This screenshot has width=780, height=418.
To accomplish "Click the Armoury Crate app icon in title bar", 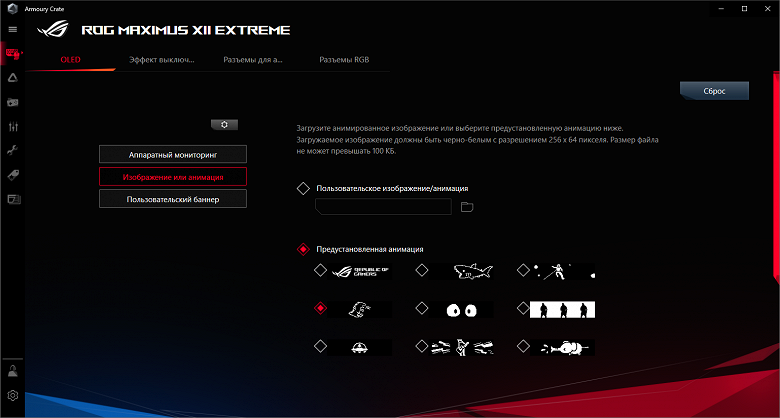I will (12, 8).
